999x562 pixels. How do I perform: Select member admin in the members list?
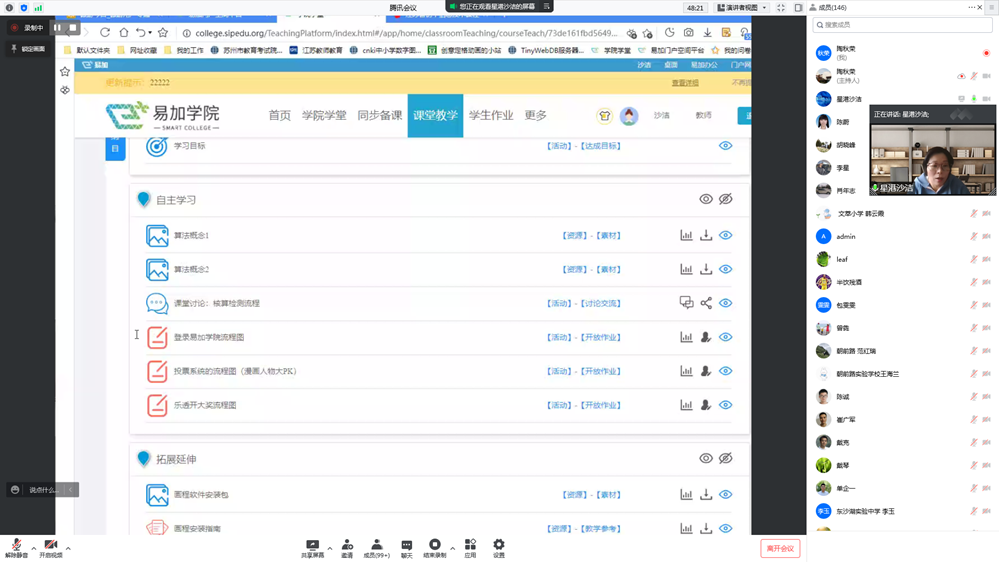pos(845,236)
